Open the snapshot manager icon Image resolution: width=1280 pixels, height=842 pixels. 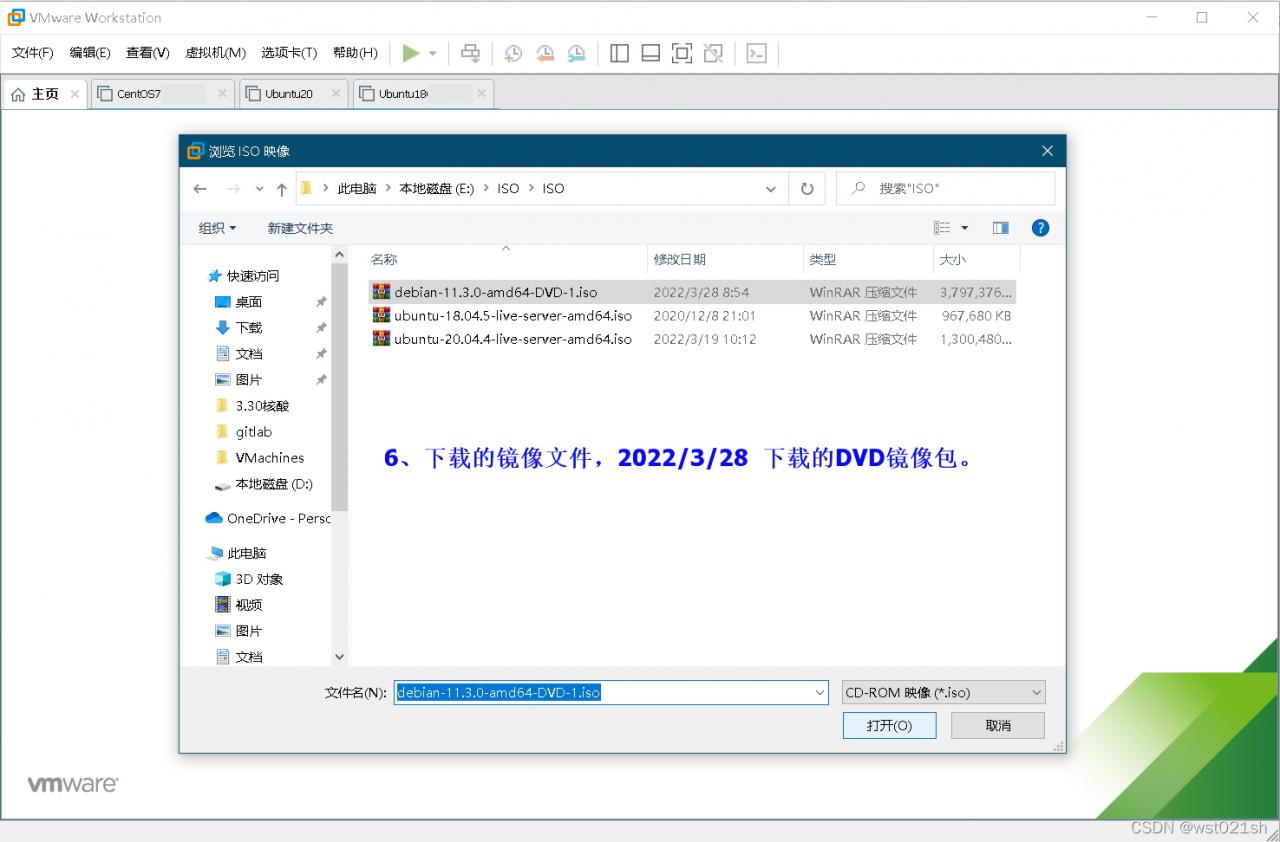click(x=577, y=53)
